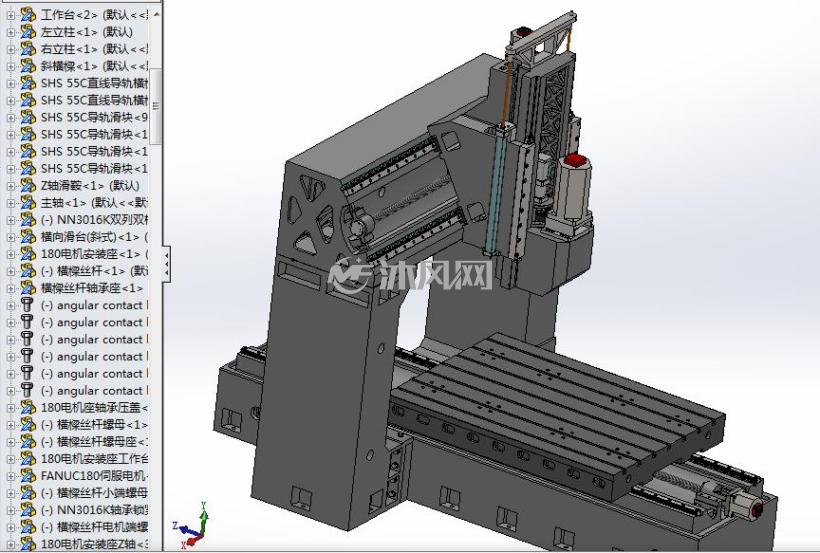Expand the FANUC180伺服电机 tree node
The width and height of the screenshot is (820, 553).
tap(10, 477)
